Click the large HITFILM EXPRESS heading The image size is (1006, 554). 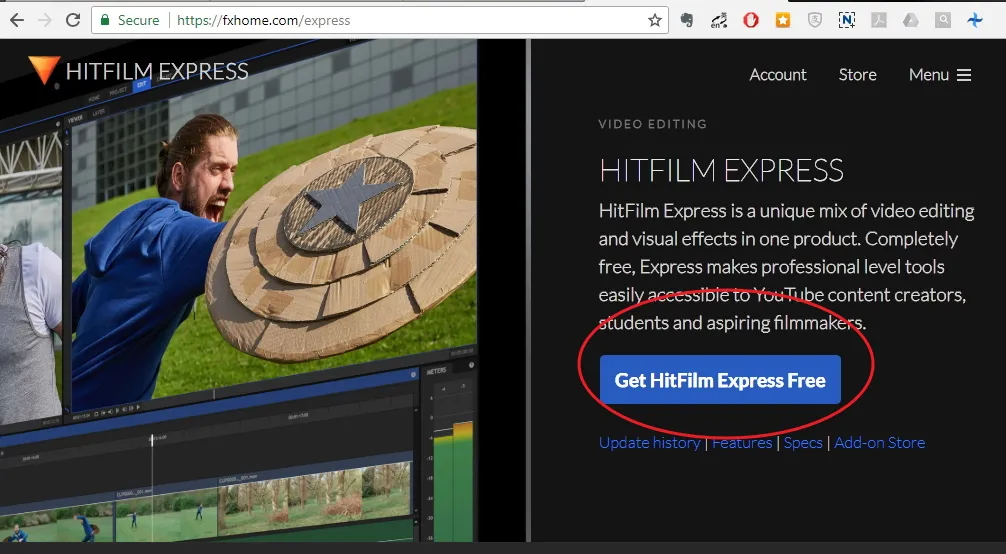(721, 171)
